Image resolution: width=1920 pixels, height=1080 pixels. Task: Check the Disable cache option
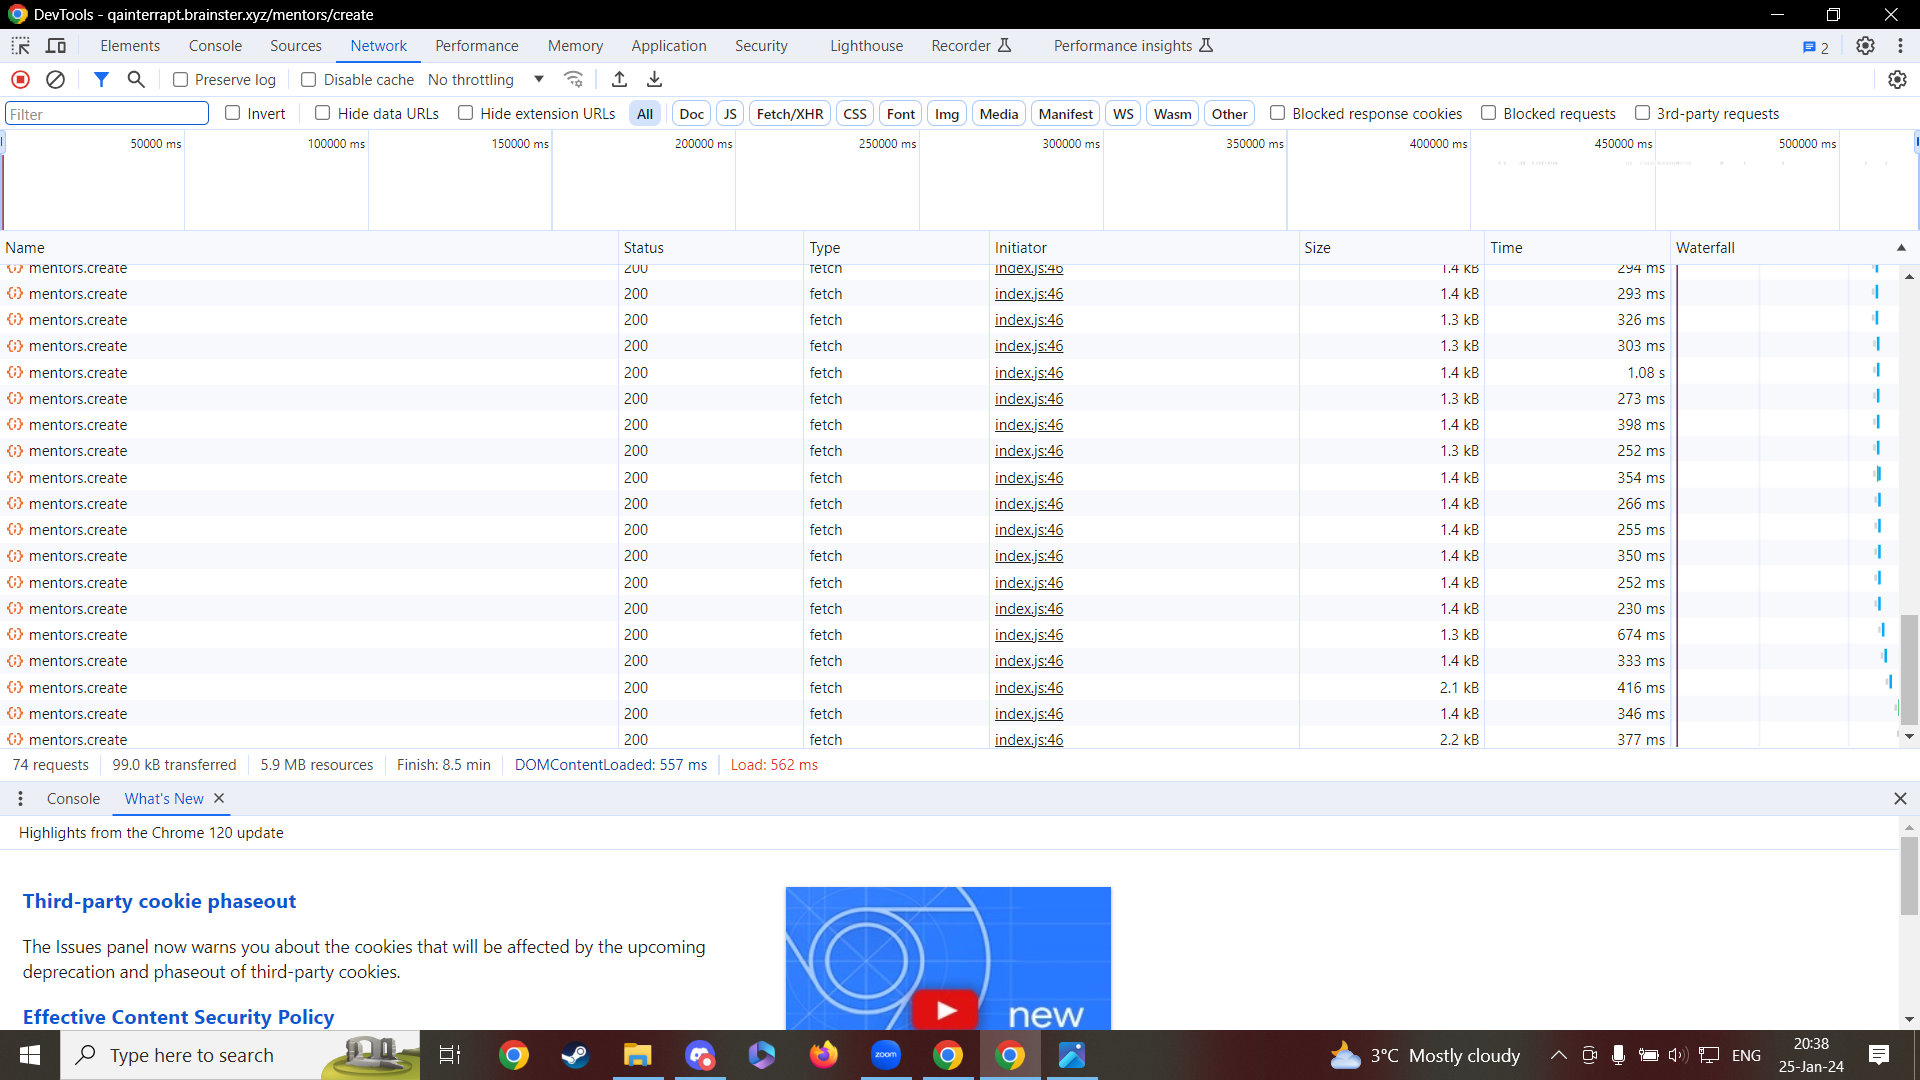309,79
